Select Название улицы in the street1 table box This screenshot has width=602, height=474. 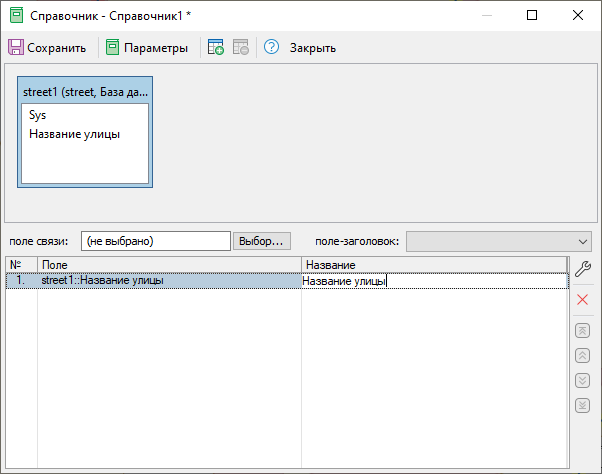pos(75,134)
